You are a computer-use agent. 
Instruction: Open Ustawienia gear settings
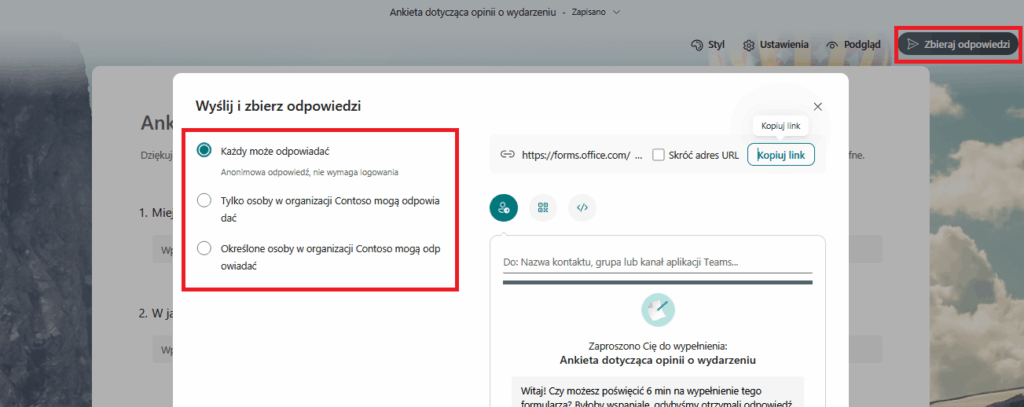click(x=775, y=45)
